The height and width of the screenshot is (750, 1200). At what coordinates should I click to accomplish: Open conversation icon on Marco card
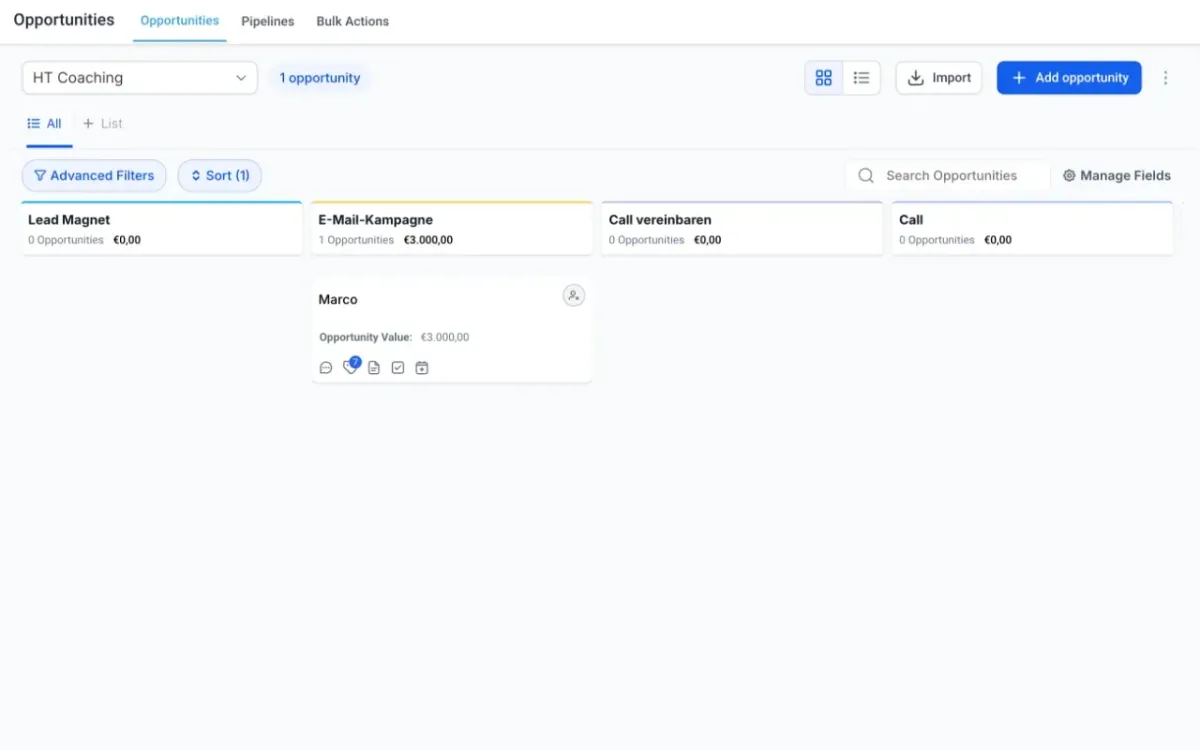point(326,368)
